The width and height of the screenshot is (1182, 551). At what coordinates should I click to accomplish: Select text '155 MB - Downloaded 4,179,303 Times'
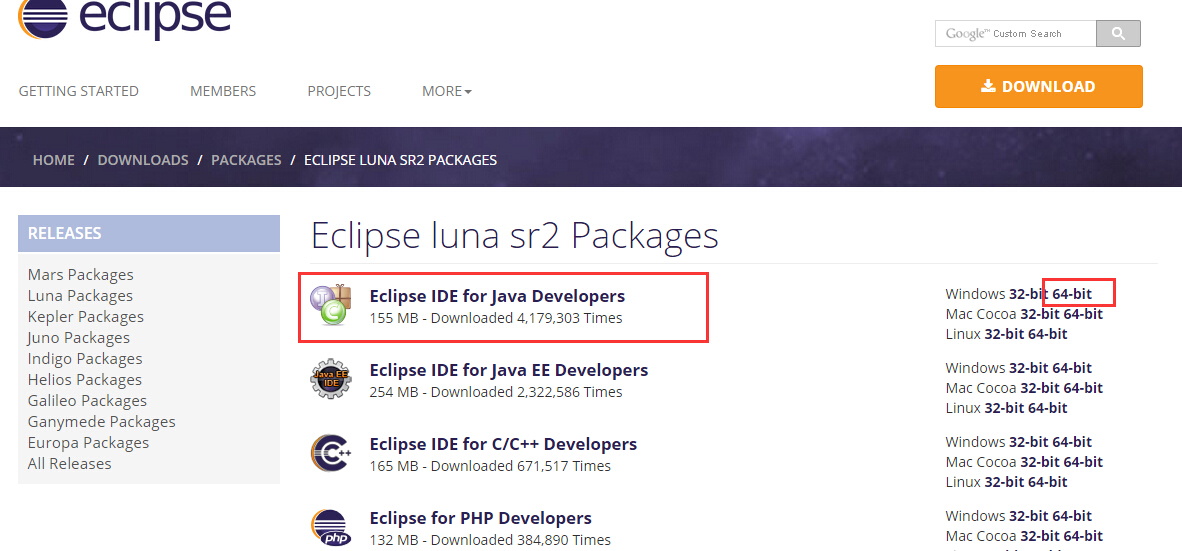[x=496, y=318]
